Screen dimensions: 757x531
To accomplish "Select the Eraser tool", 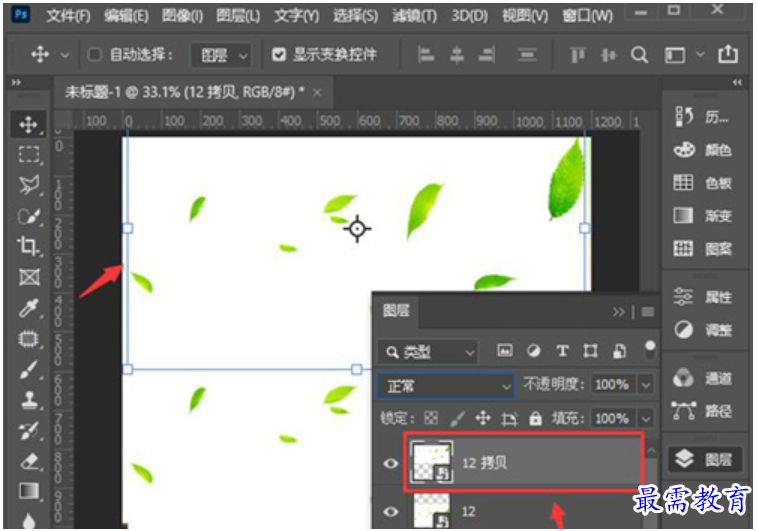I will click(x=29, y=461).
